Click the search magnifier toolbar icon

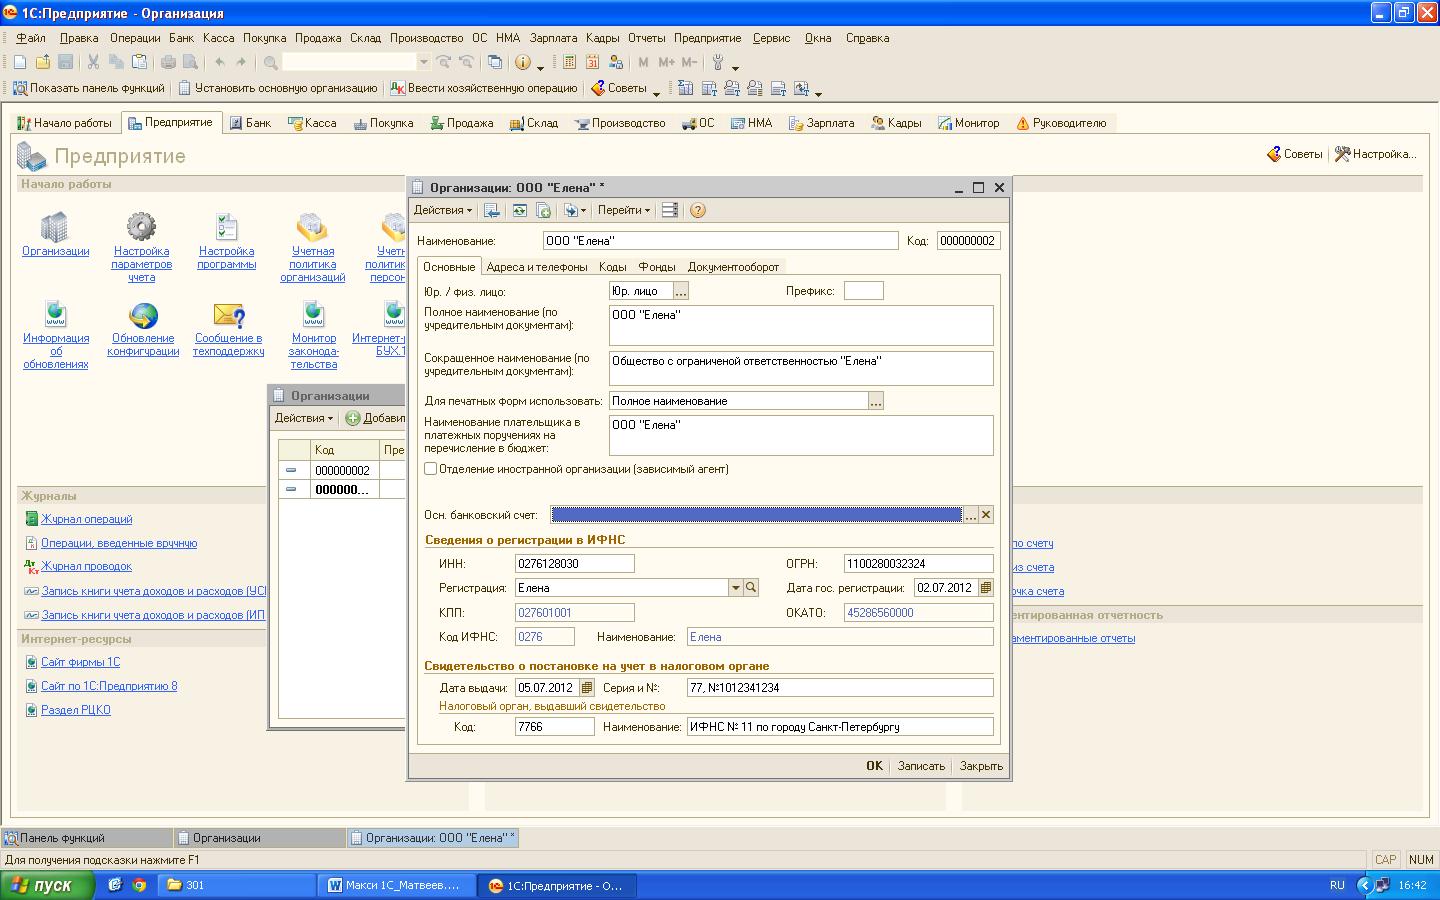tap(270, 62)
